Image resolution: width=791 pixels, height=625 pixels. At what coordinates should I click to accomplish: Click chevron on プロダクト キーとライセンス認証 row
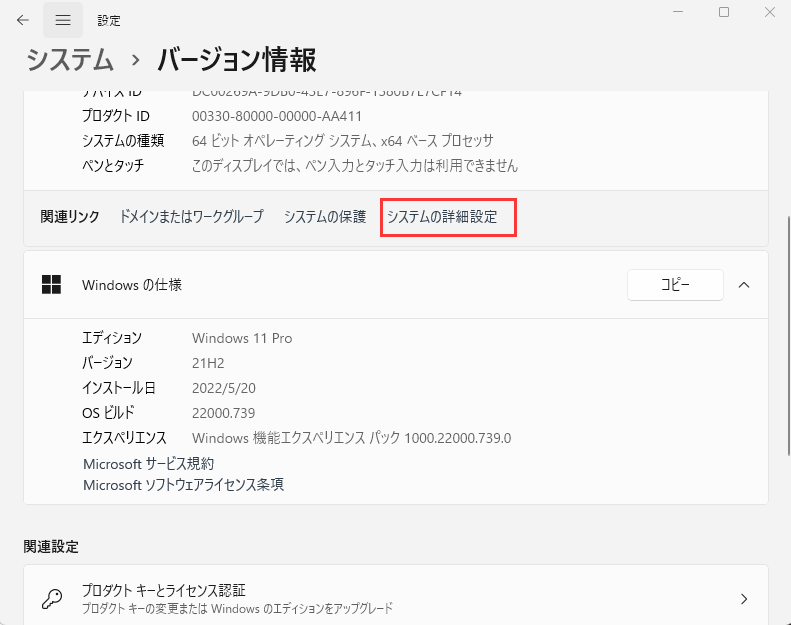(743, 599)
